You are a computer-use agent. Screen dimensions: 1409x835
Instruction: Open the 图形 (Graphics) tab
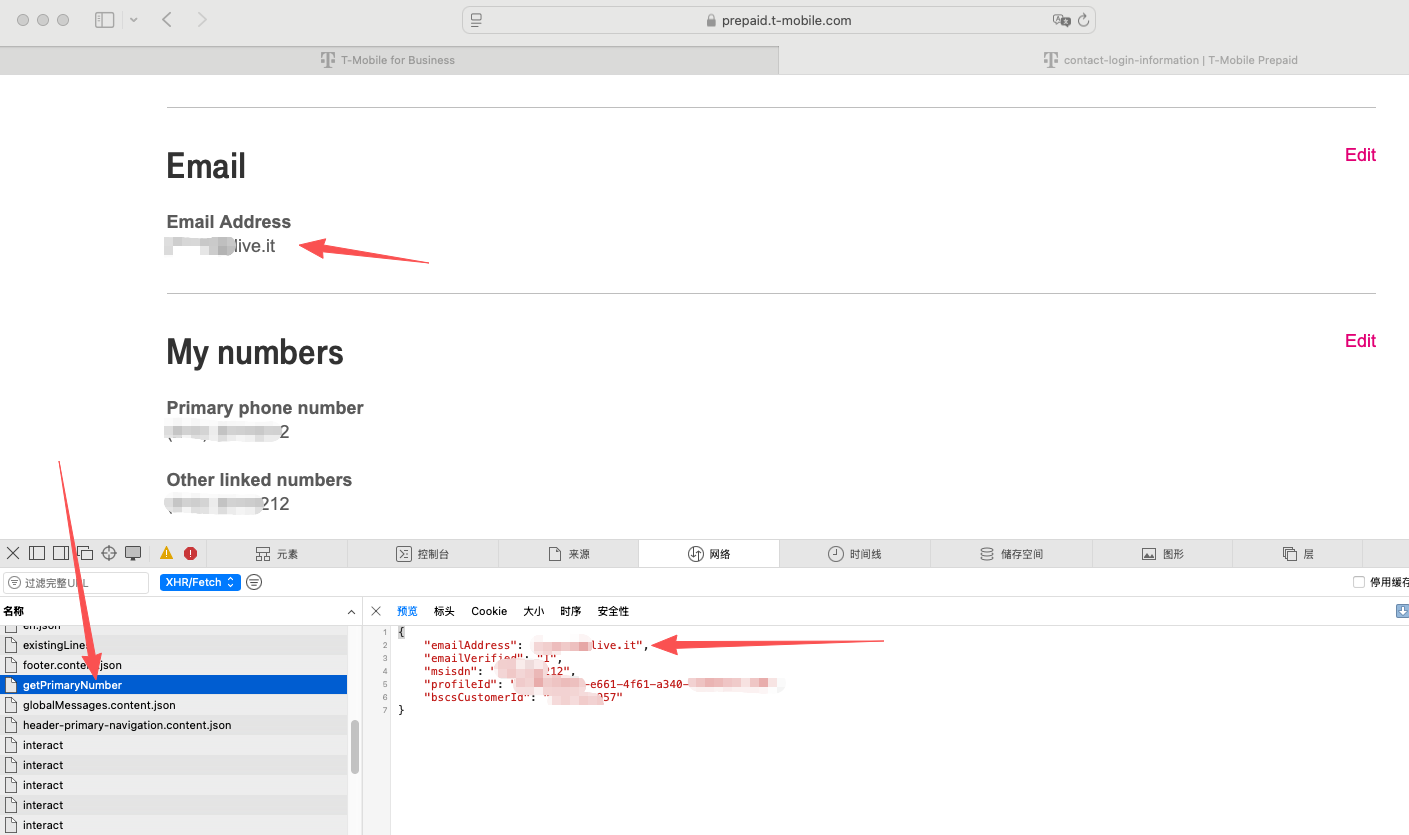click(x=1162, y=554)
